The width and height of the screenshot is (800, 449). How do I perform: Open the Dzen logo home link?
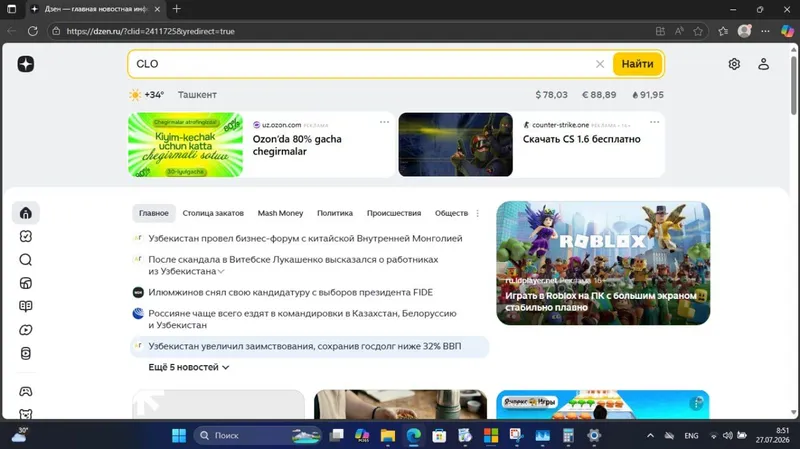point(26,64)
